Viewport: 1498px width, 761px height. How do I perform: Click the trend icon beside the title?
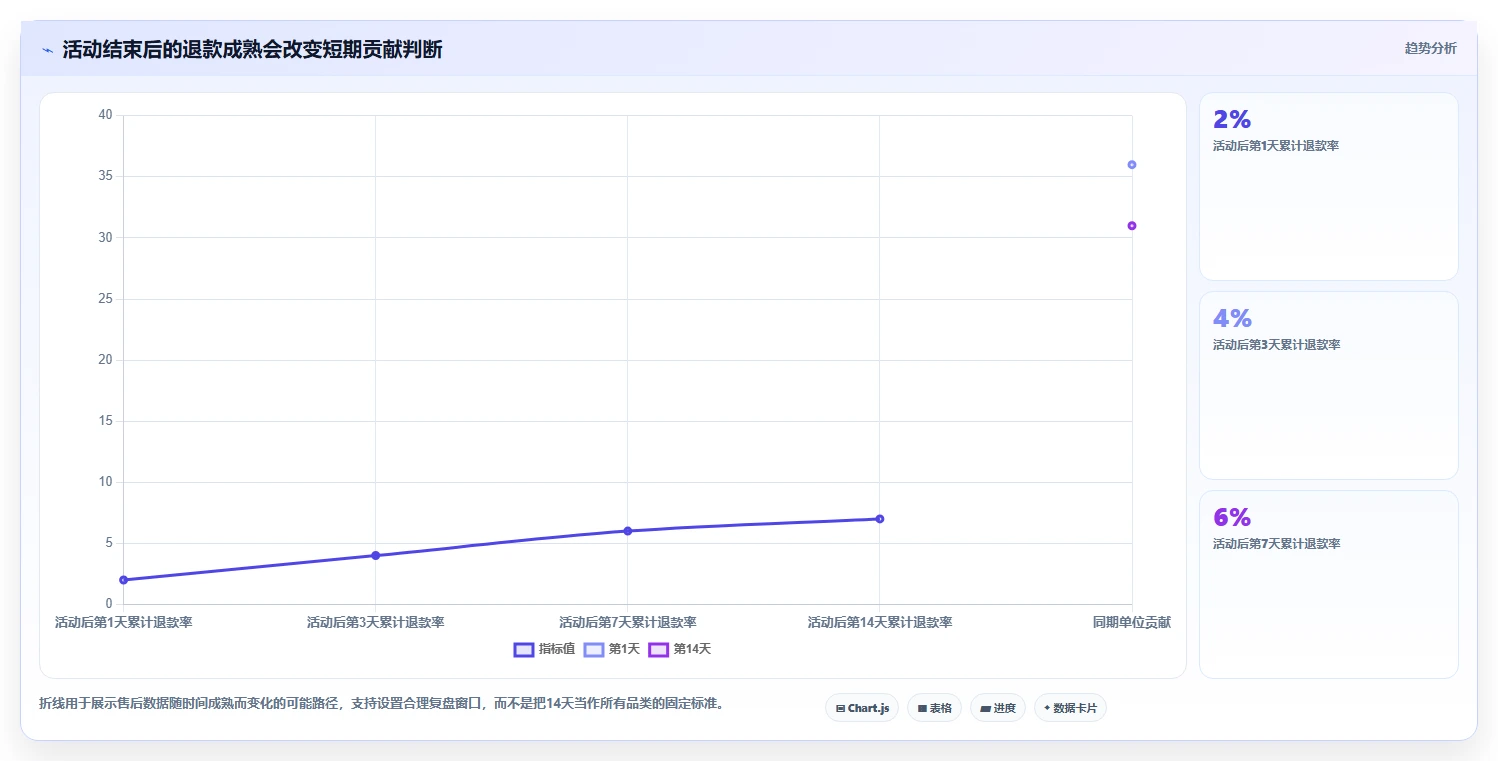pos(47,50)
